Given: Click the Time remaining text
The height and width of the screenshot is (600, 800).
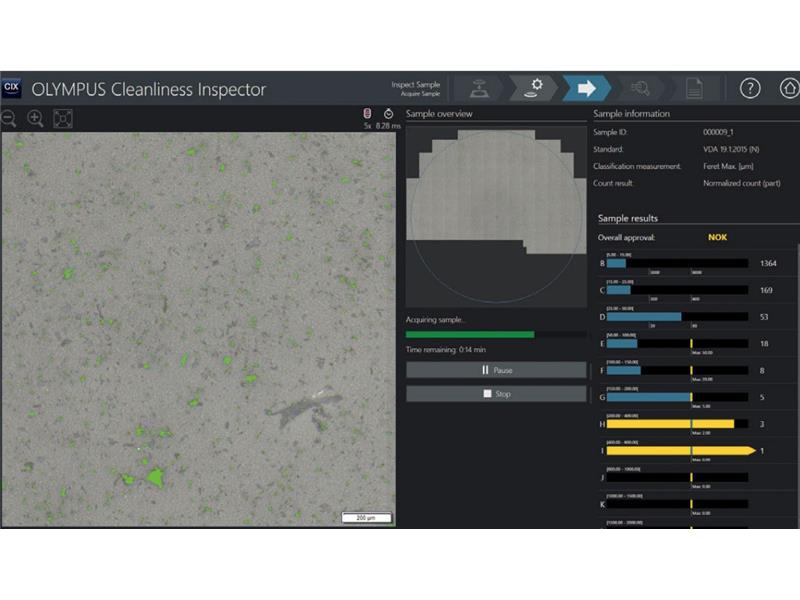Looking at the screenshot, I should tap(445, 349).
